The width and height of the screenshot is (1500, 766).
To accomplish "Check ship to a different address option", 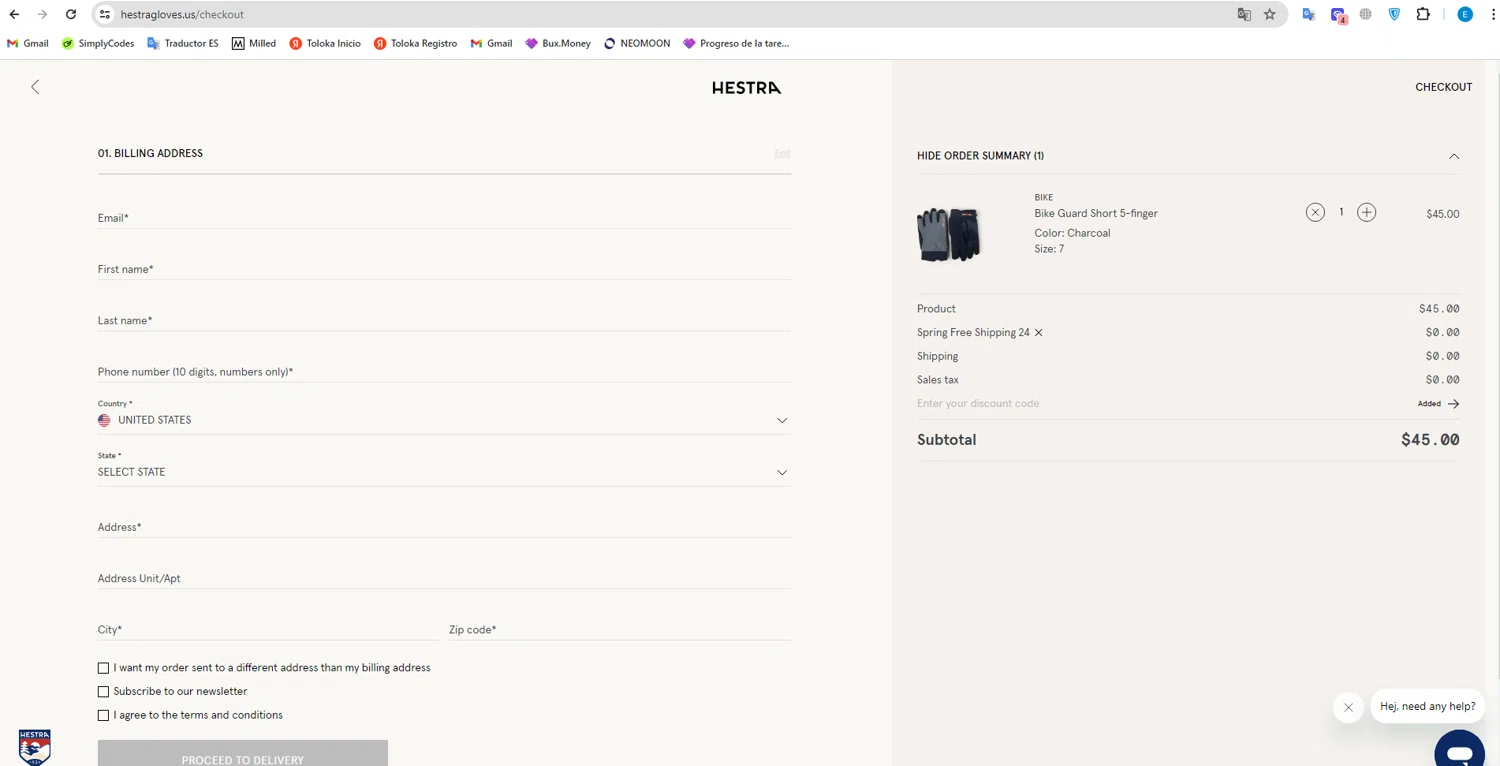I will 103,668.
